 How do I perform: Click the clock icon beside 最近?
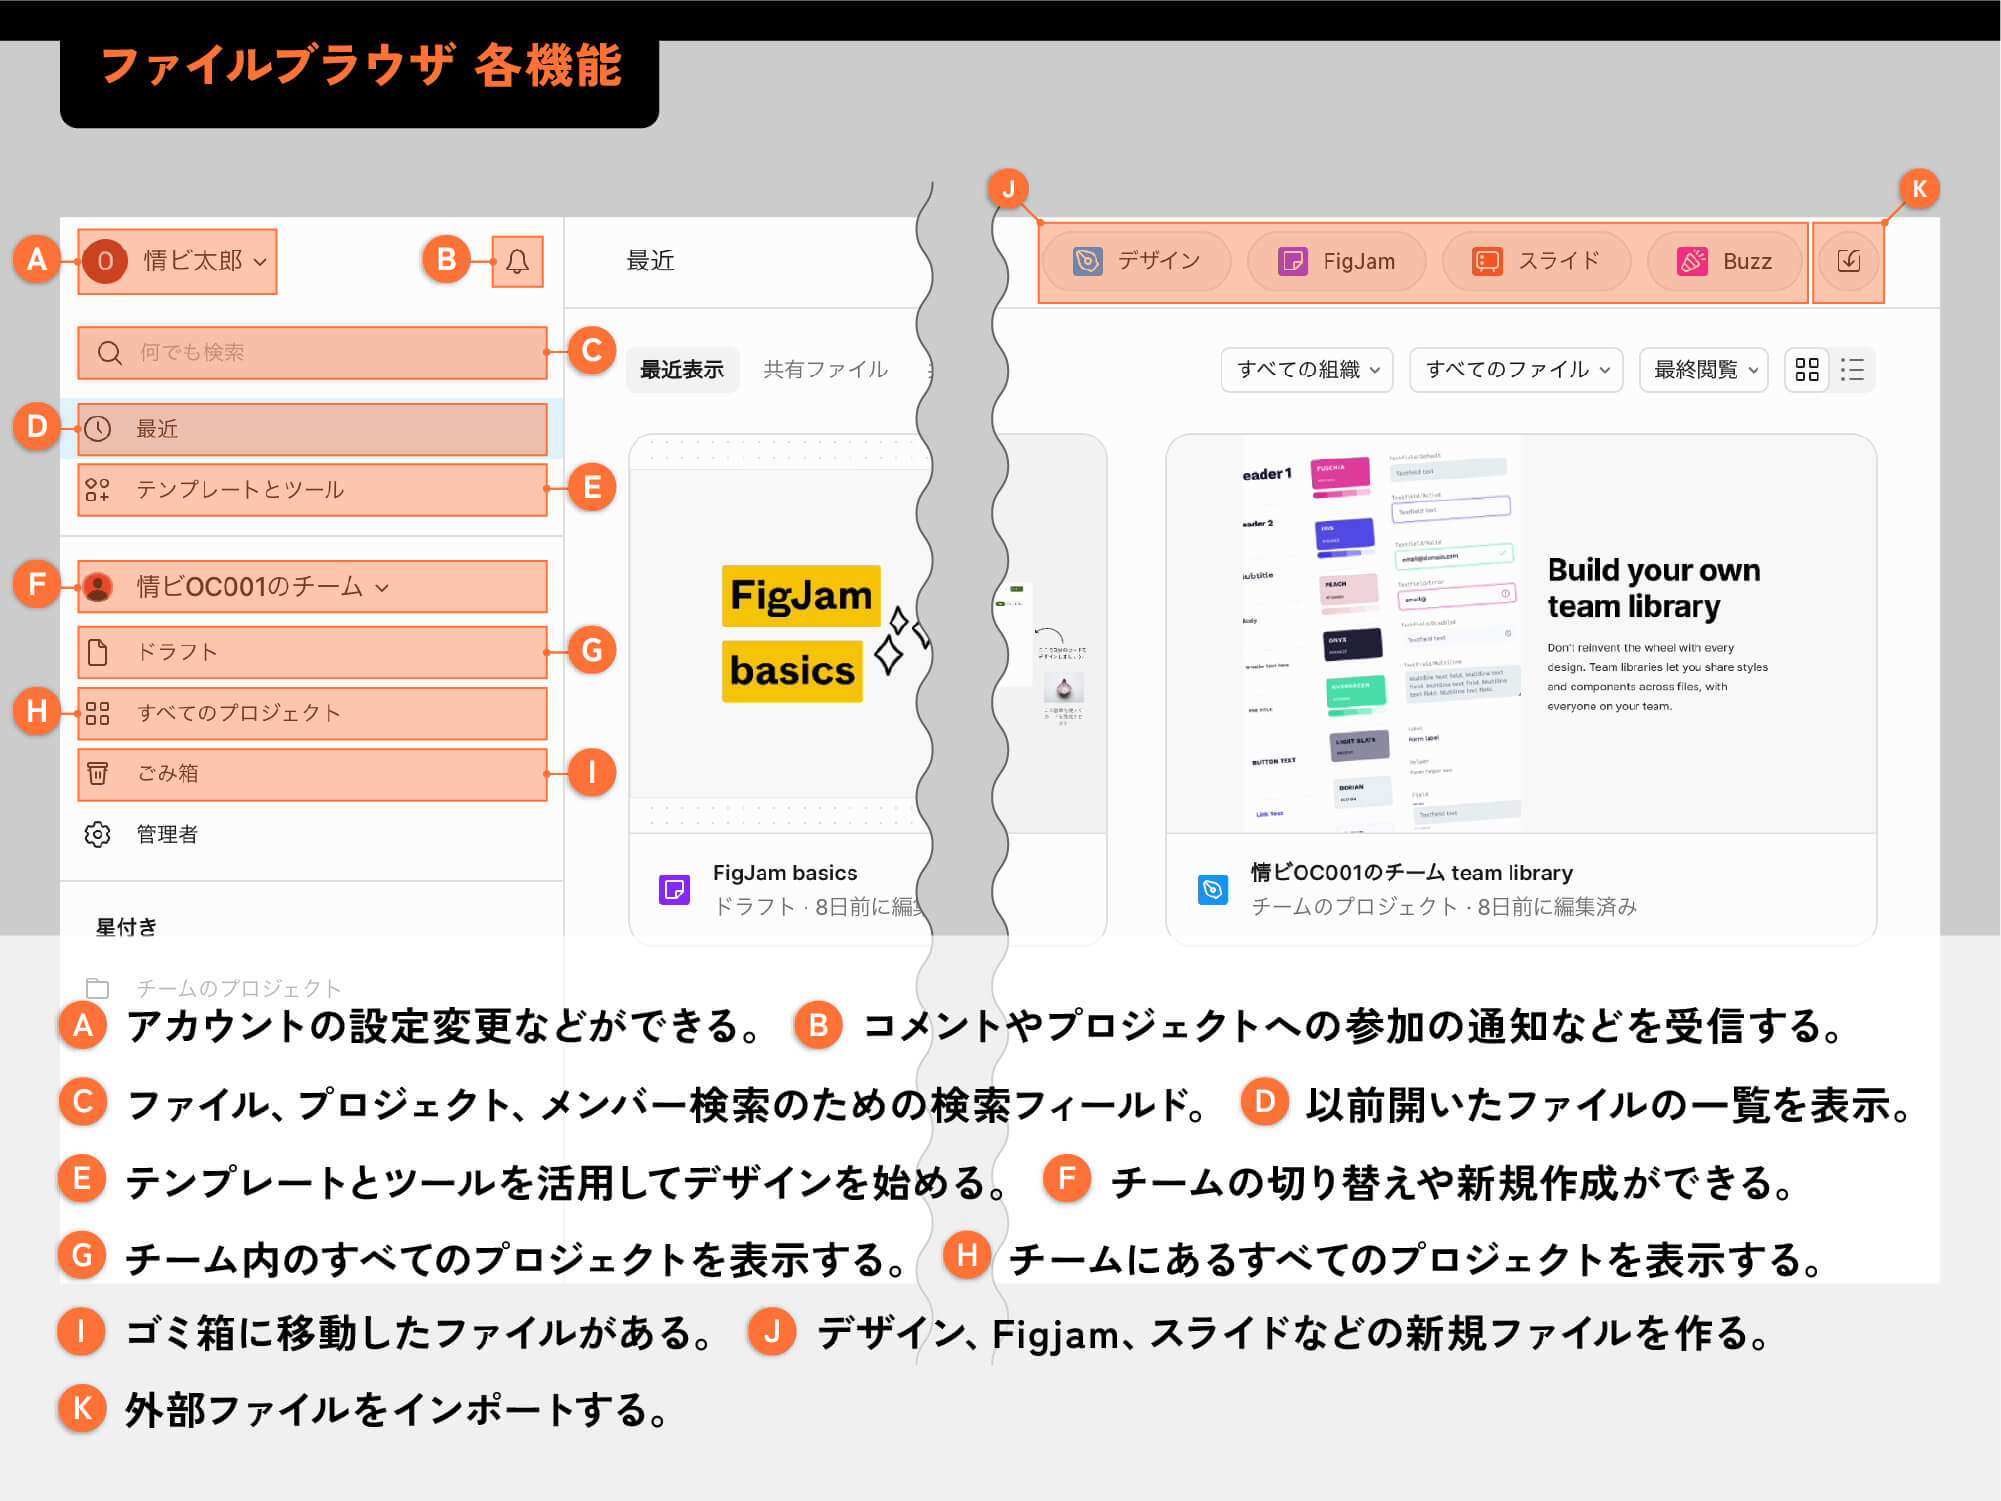98,429
